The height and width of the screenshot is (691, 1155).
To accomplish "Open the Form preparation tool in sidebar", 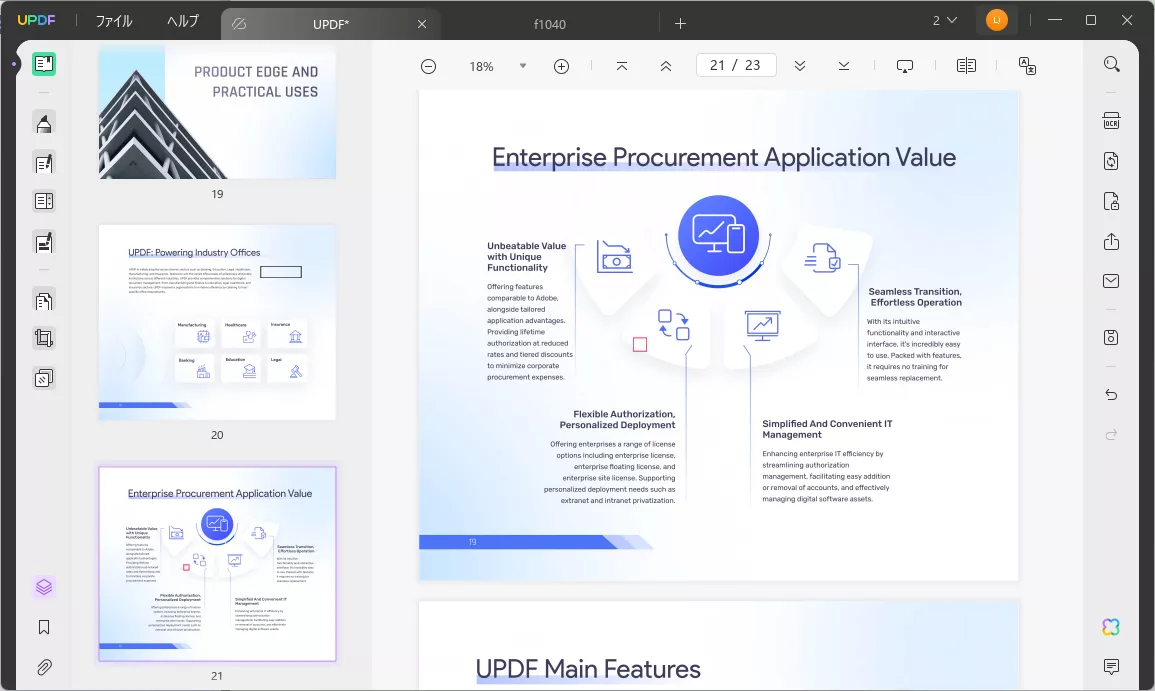I will coord(44,201).
